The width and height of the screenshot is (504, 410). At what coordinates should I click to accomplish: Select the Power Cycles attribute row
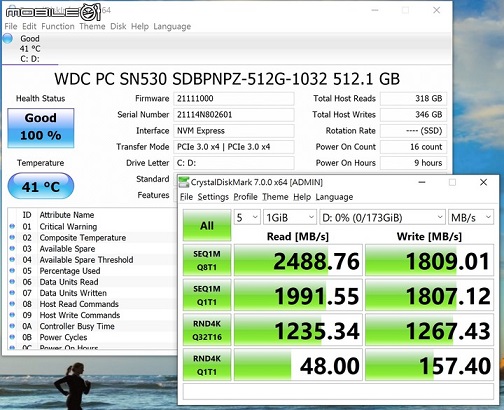[x=92, y=337]
